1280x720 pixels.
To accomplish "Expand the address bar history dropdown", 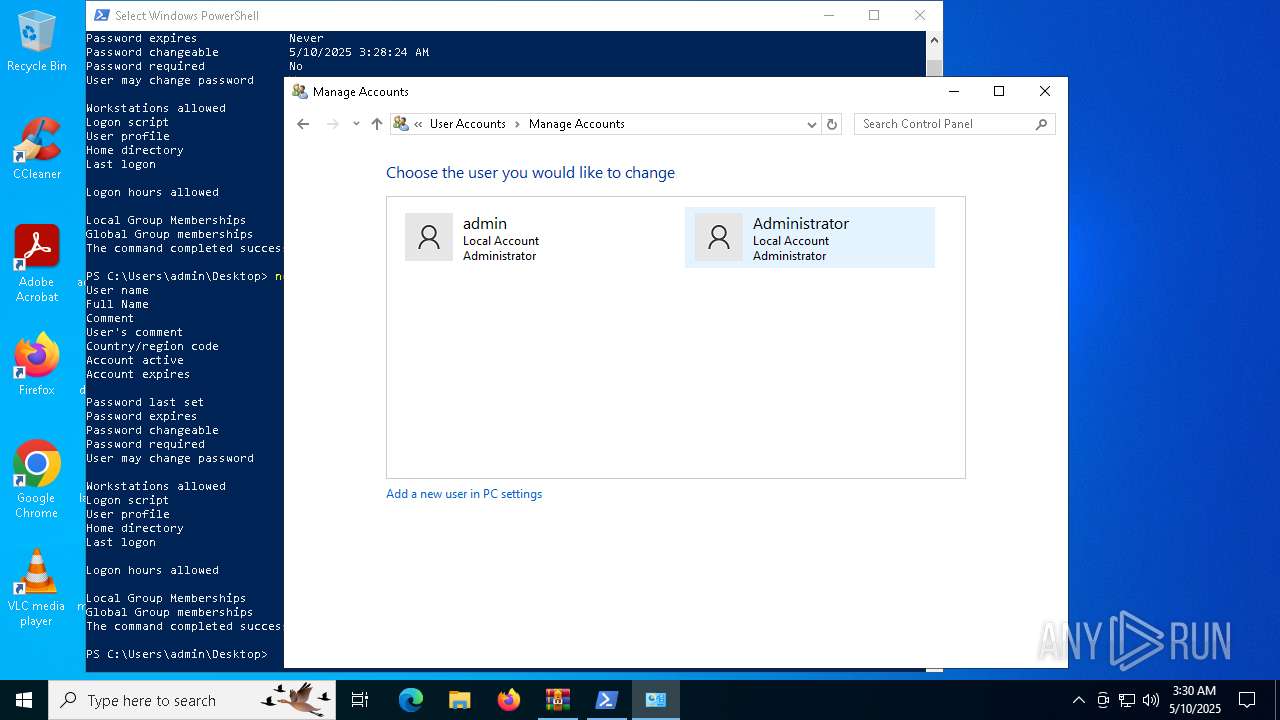I will (811, 124).
